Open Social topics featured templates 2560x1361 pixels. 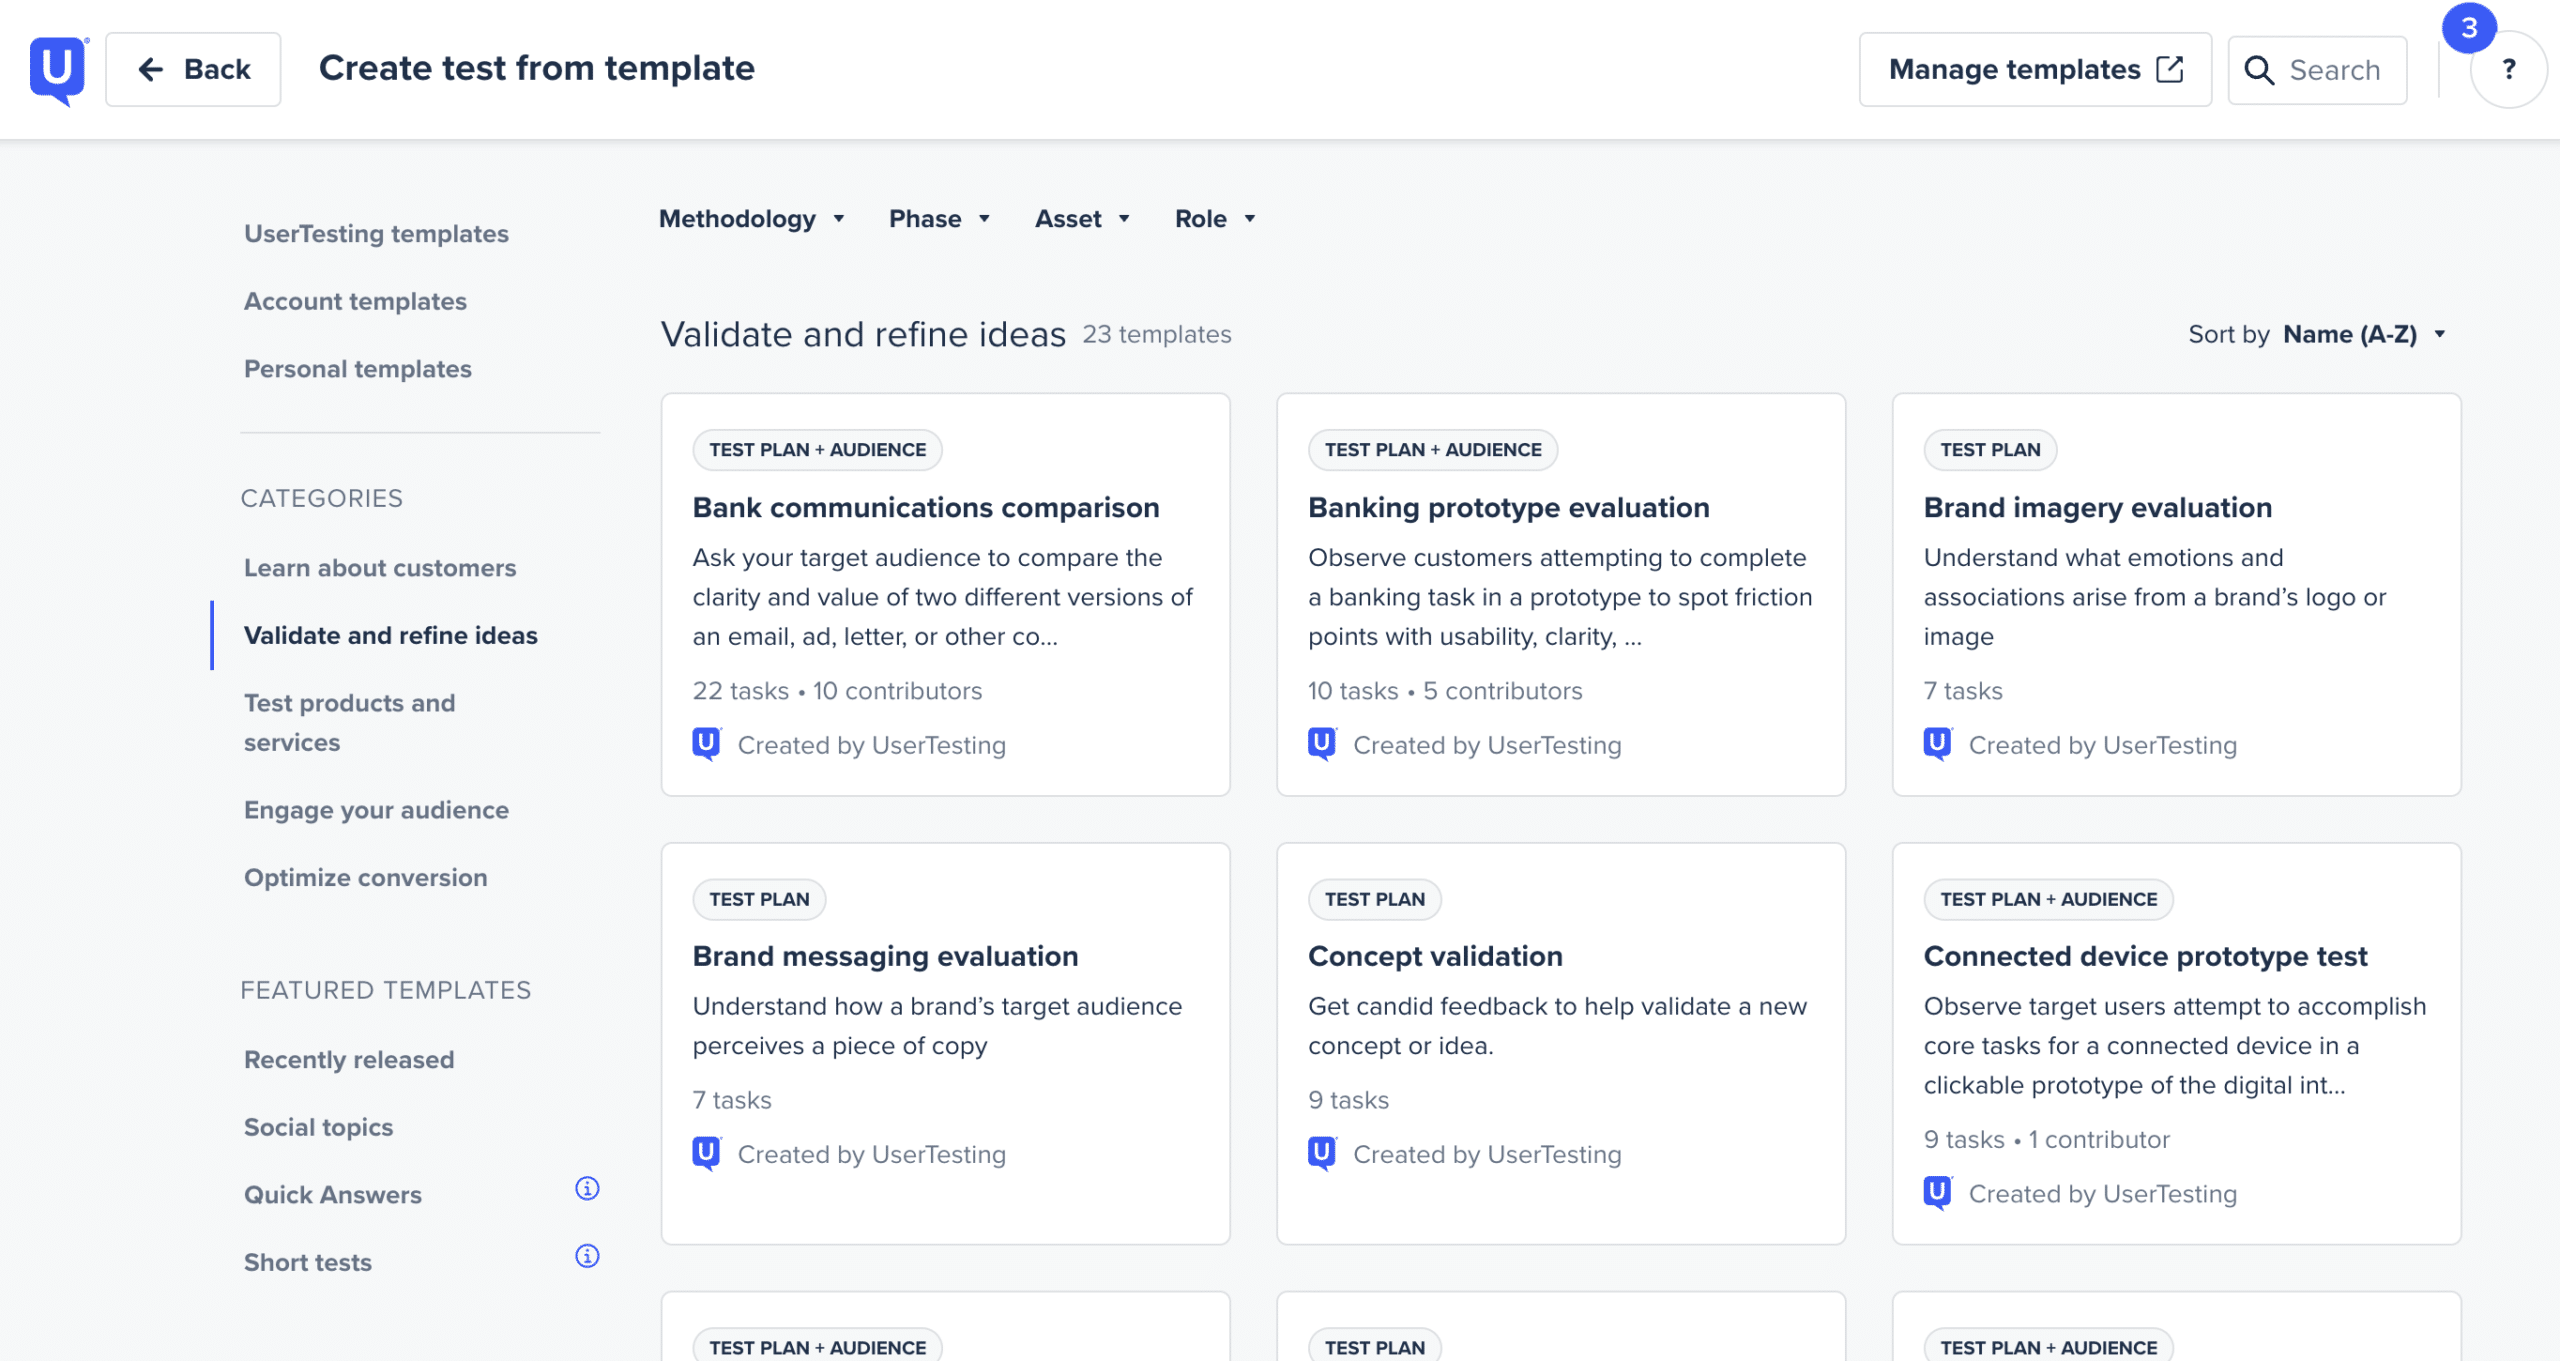pyautogui.click(x=318, y=1127)
